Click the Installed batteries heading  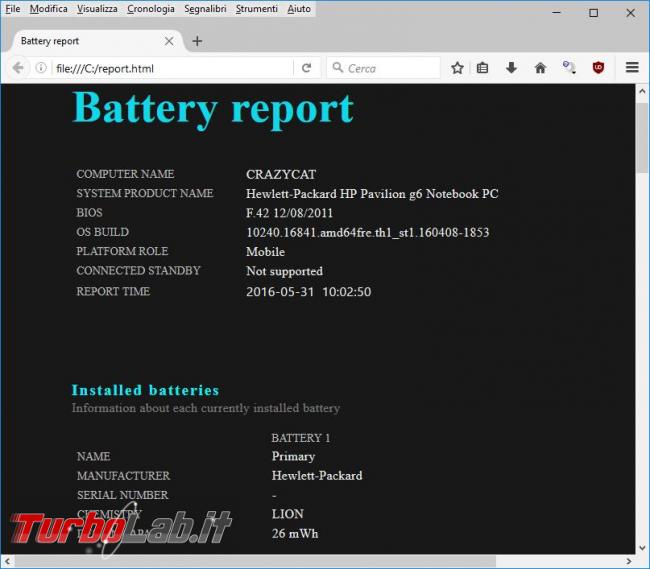(146, 390)
